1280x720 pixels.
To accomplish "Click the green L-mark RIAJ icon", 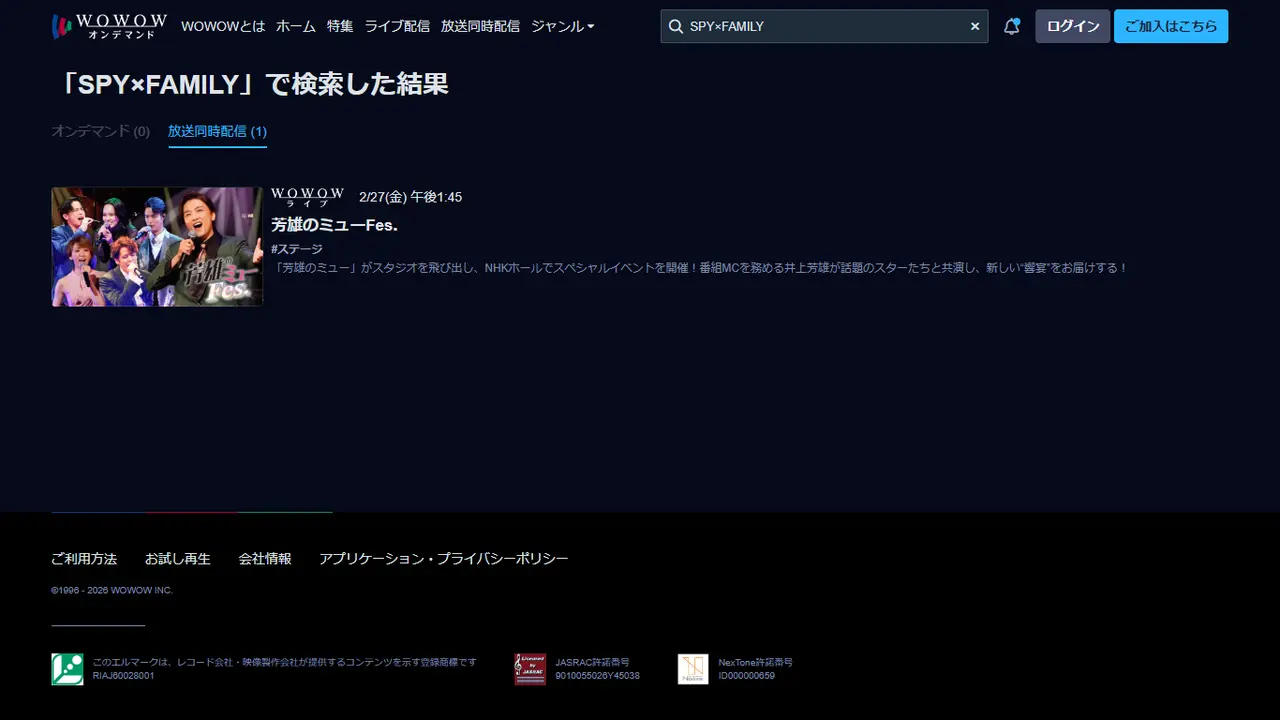I will (67, 669).
